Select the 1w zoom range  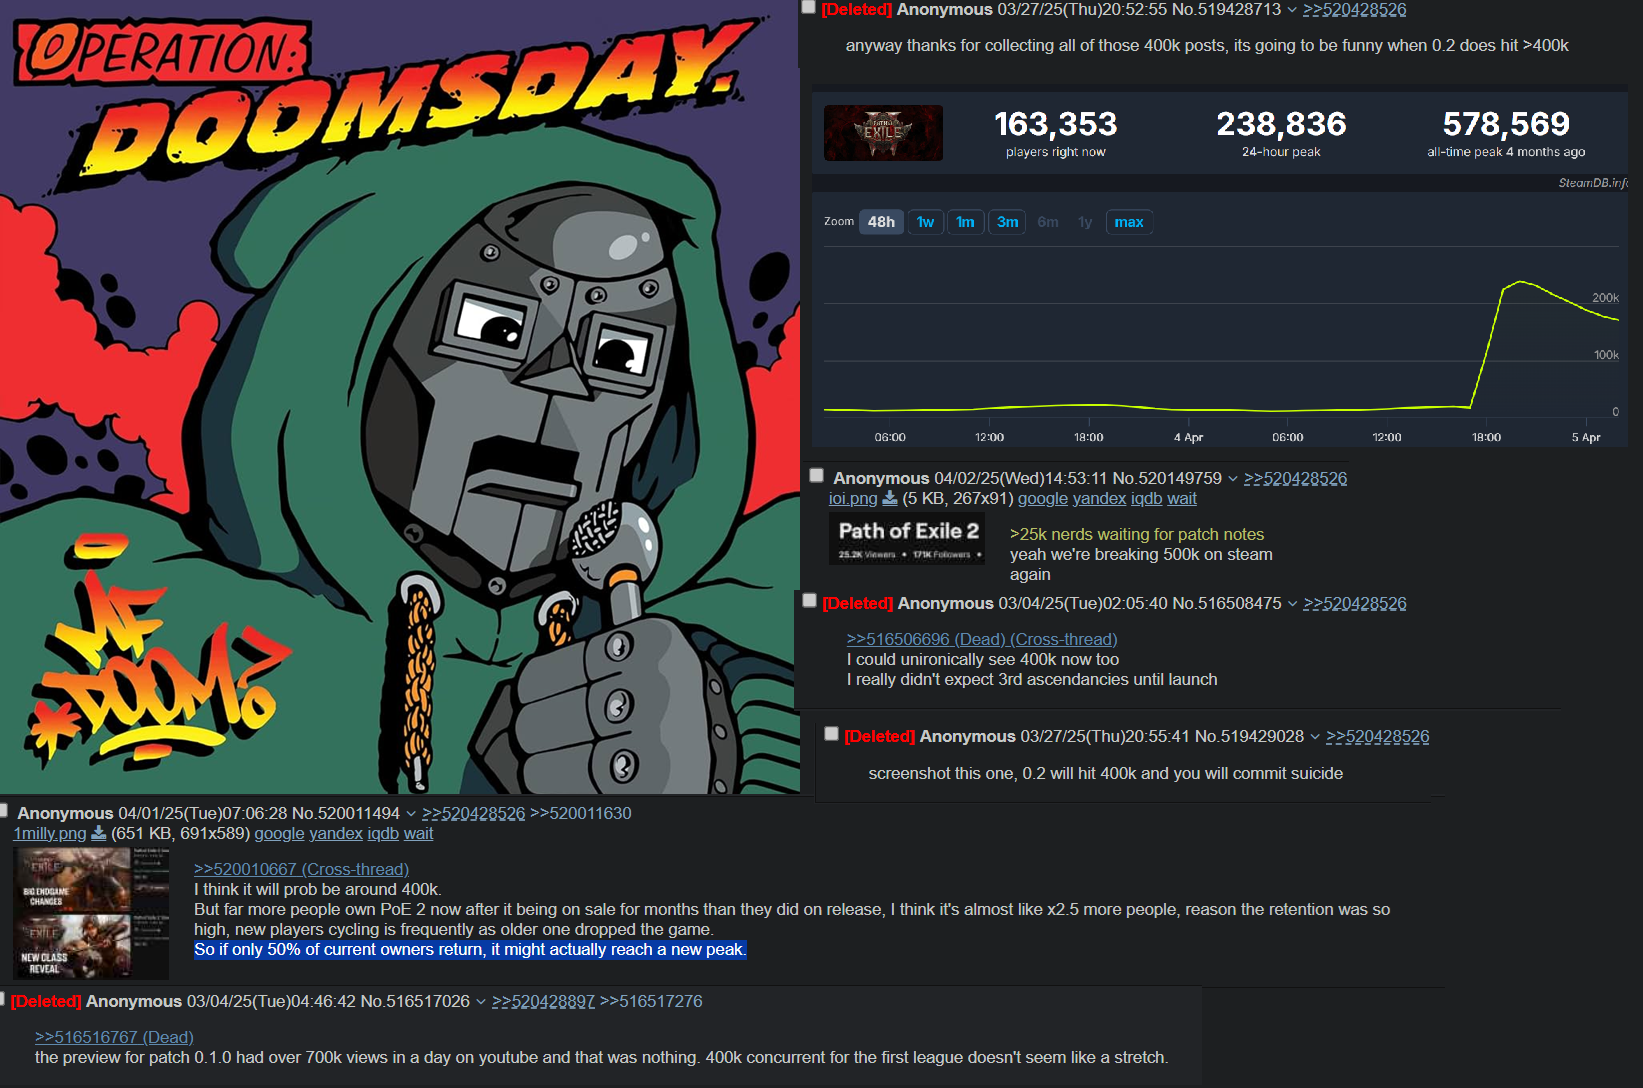[x=925, y=222]
